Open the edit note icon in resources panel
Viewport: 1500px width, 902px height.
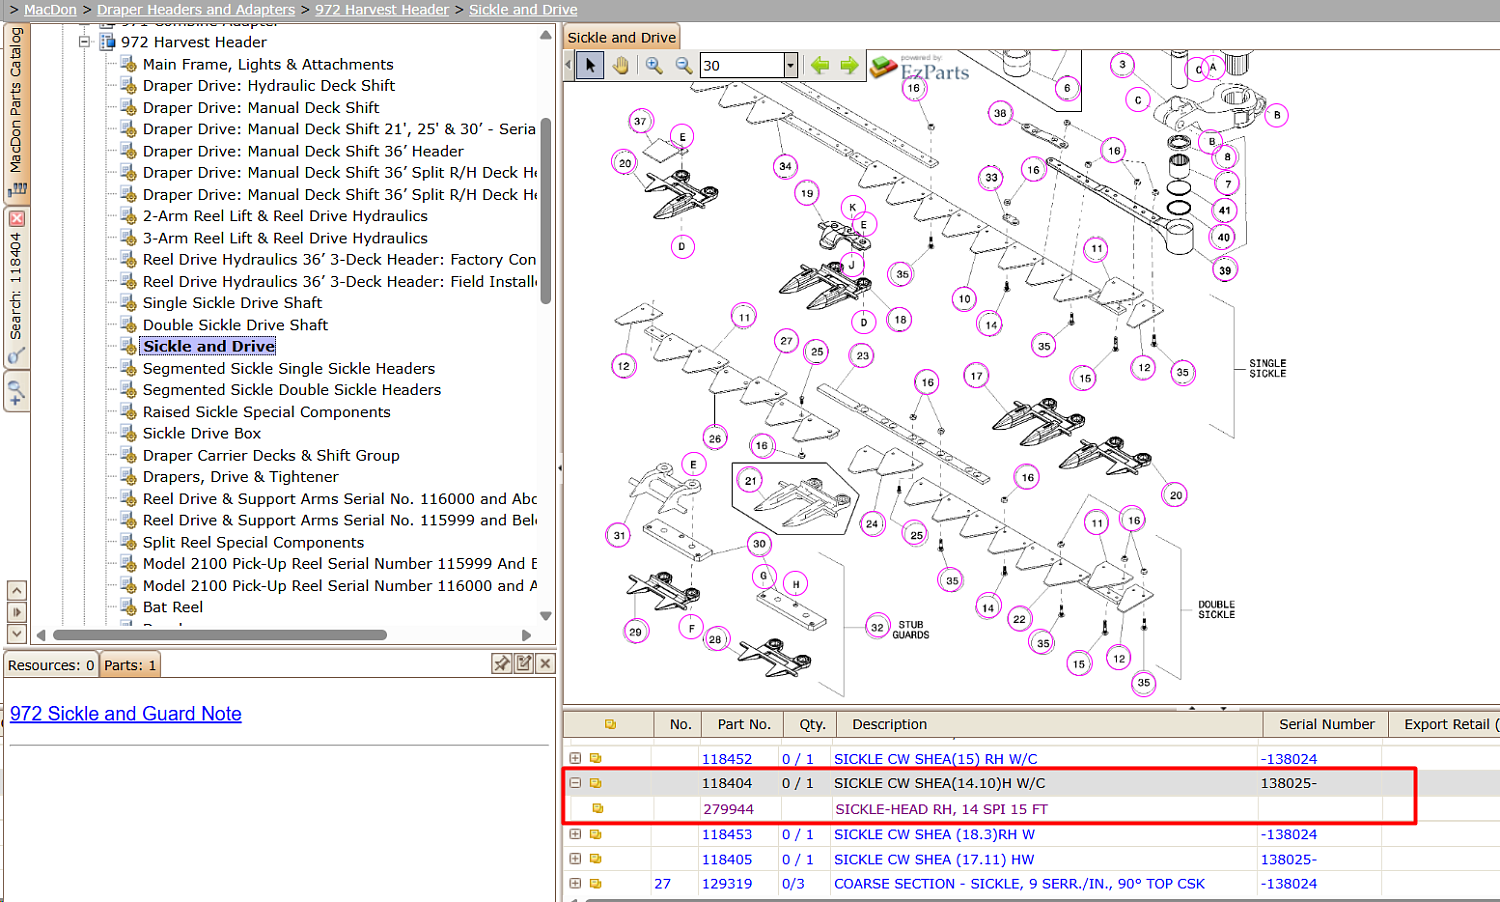[524, 663]
